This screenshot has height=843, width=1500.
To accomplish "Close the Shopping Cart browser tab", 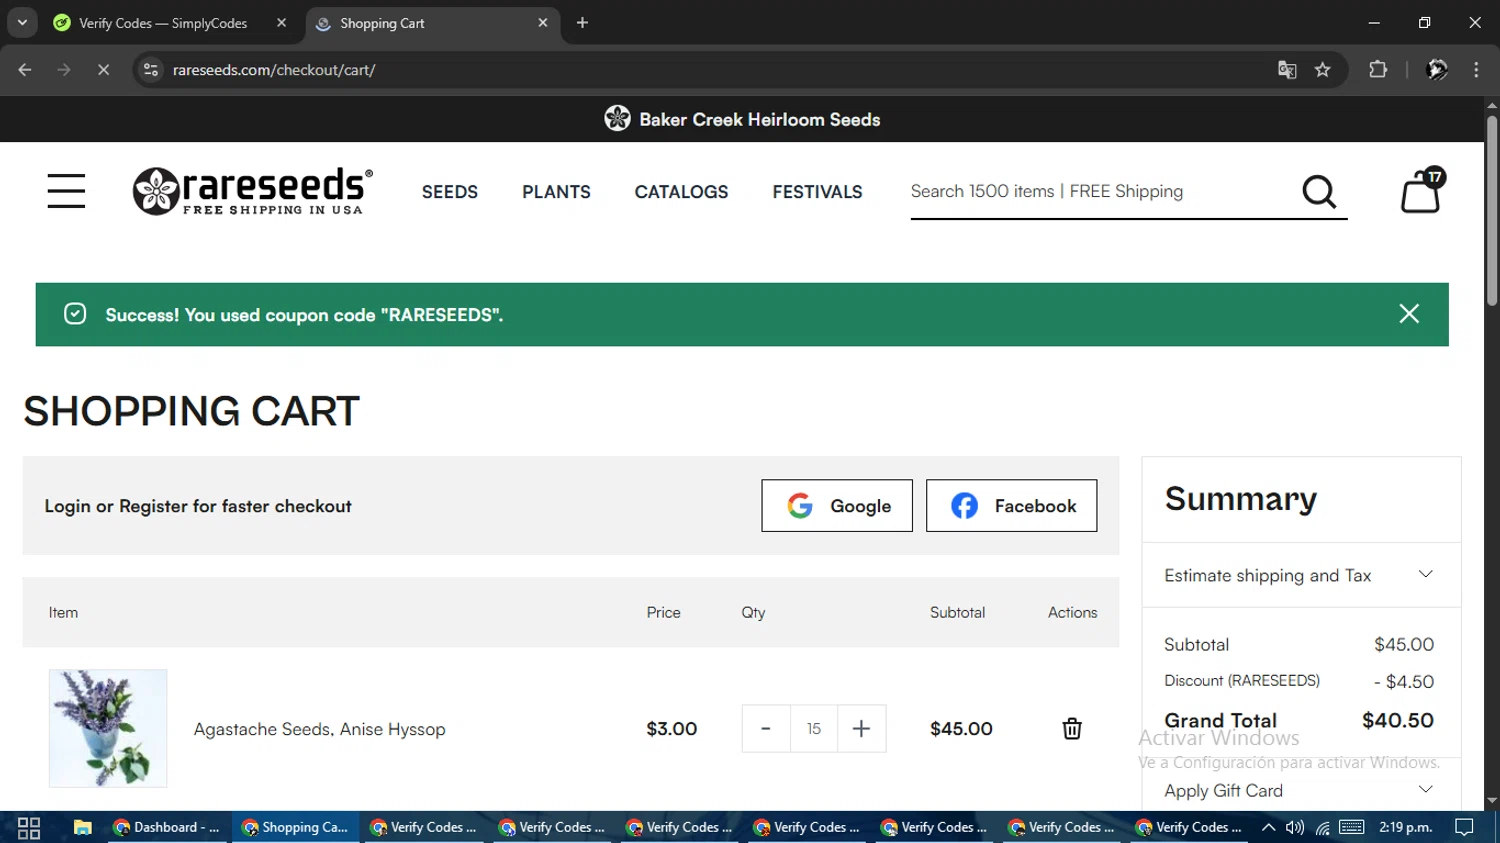I will (x=543, y=23).
